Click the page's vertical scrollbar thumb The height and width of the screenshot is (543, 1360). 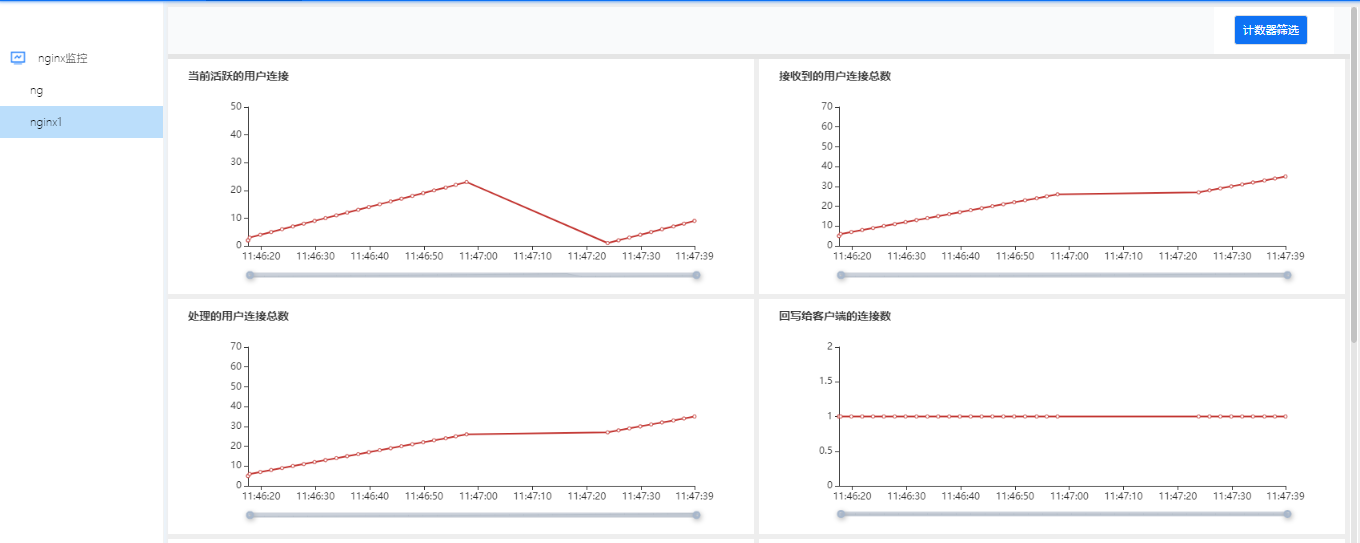pyautogui.click(x=1354, y=170)
